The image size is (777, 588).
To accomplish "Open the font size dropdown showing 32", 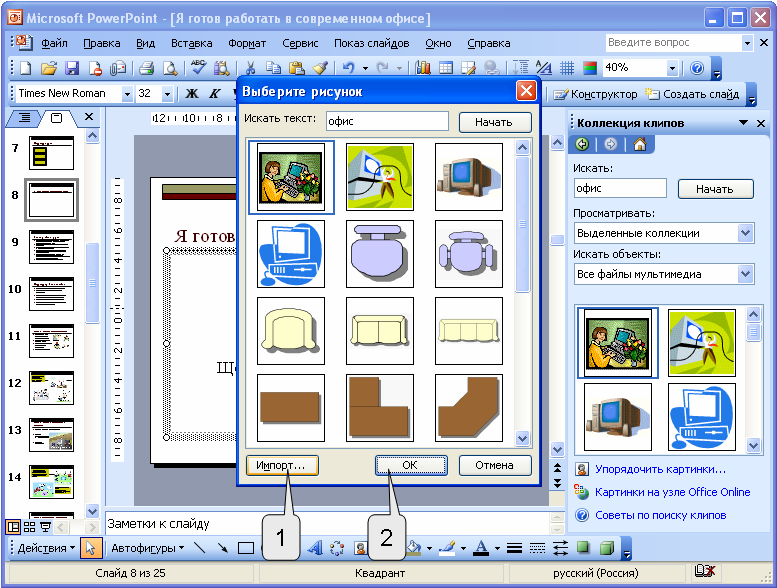I will tap(167, 94).
